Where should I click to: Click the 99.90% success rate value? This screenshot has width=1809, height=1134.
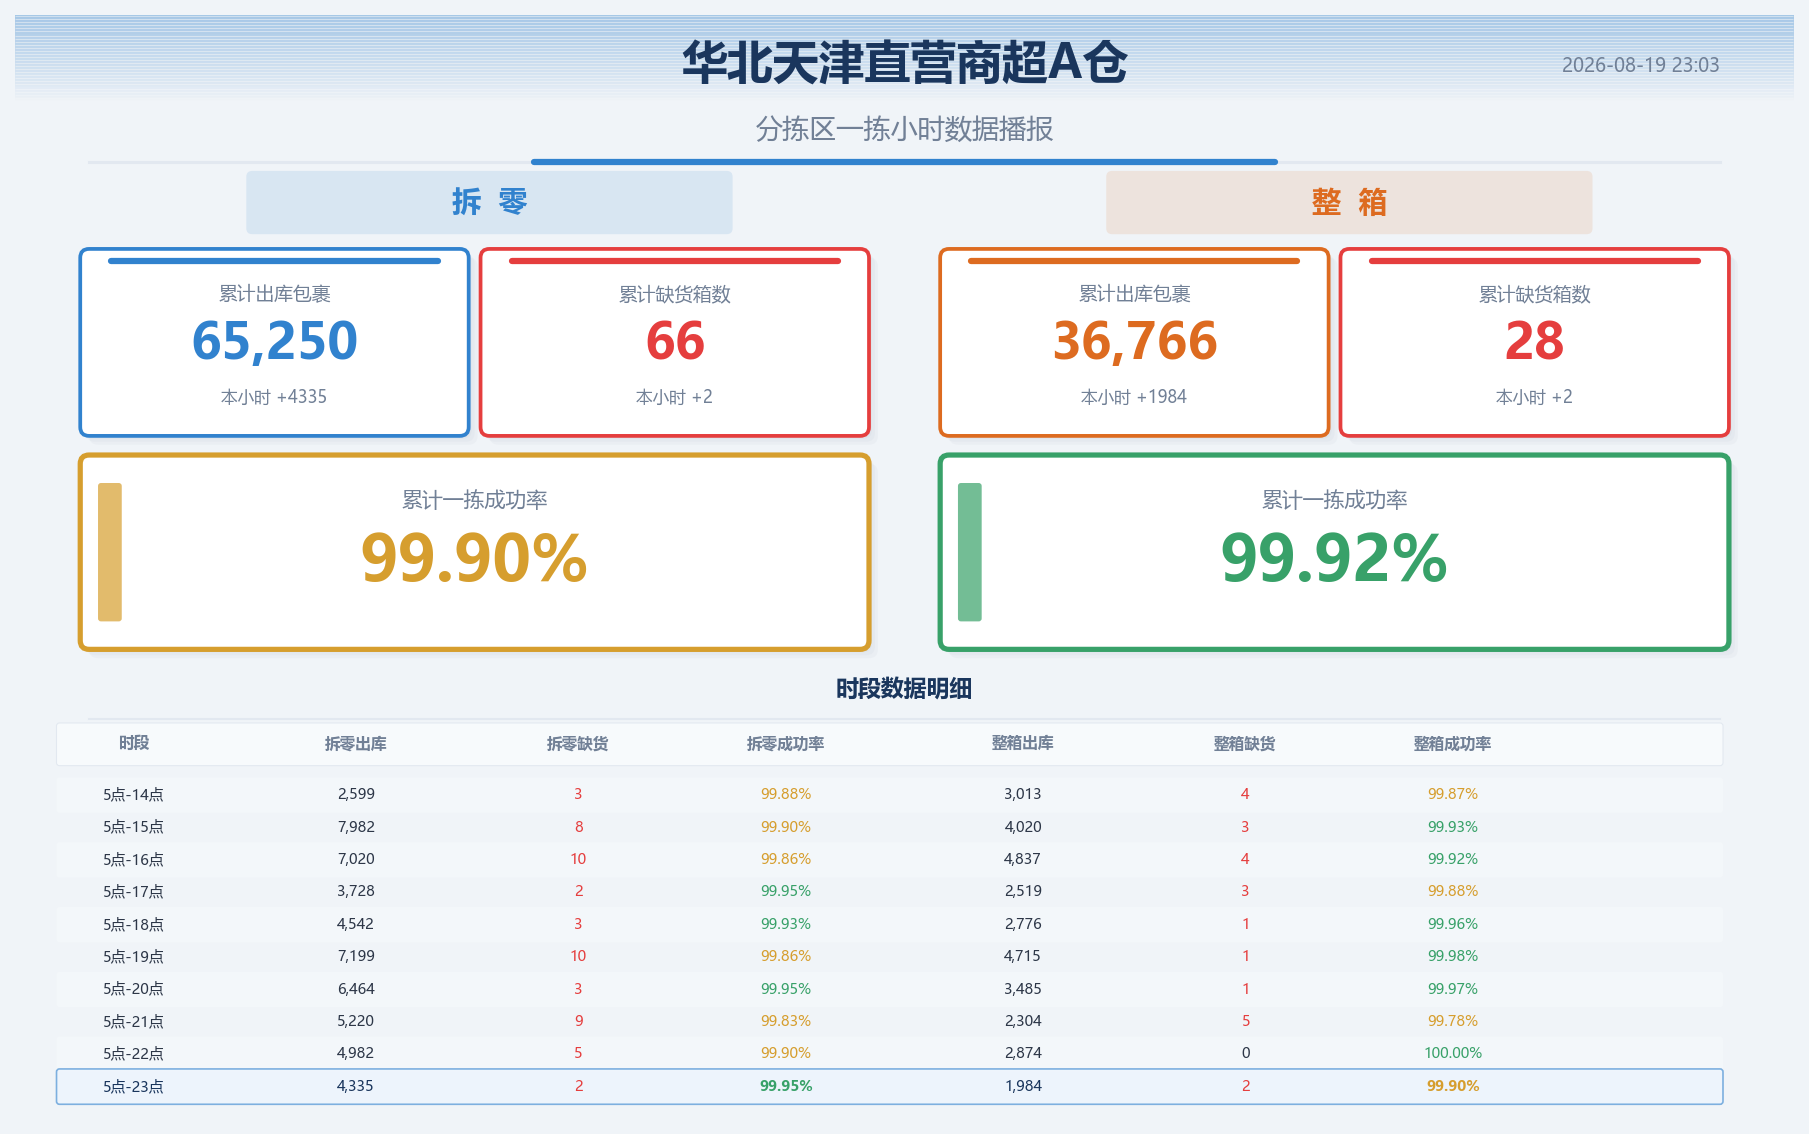pos(474,558)
